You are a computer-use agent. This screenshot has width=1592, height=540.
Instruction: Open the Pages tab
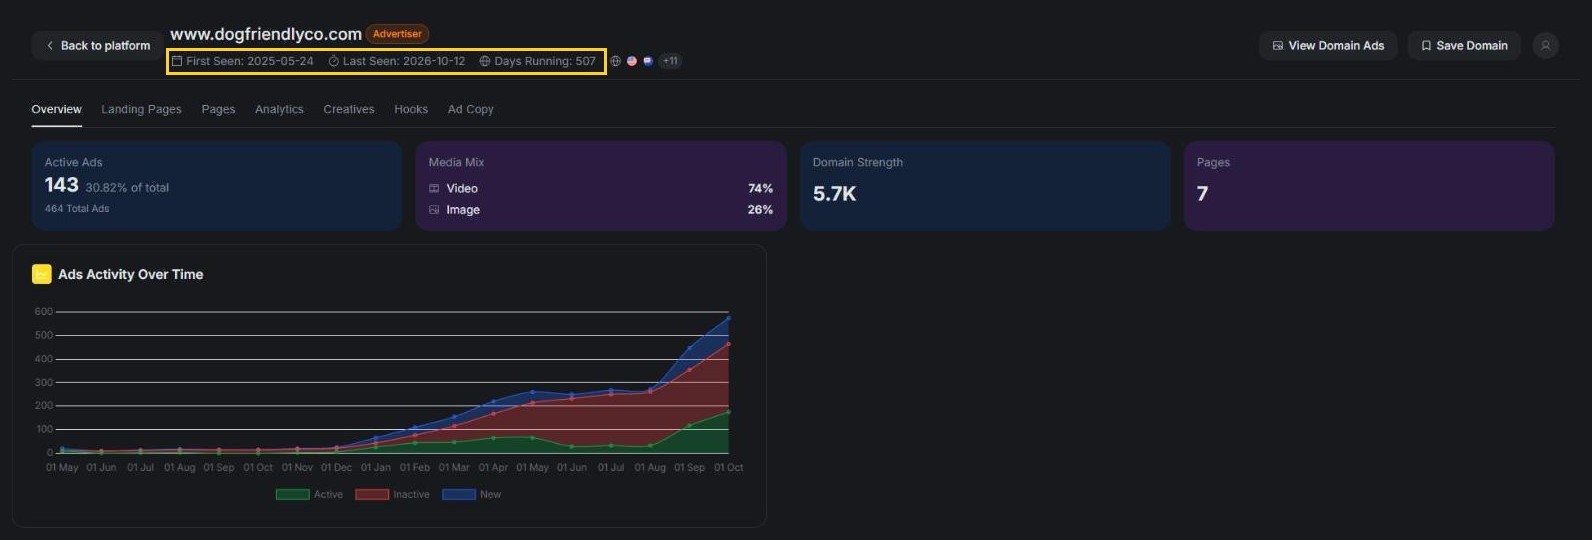pyautogui.click(x=218, y=109)
